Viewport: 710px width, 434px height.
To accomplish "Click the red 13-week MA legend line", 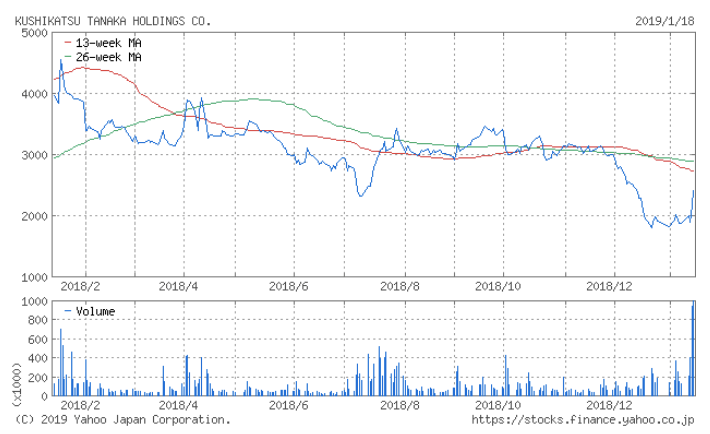I will (x=66, y=44).
